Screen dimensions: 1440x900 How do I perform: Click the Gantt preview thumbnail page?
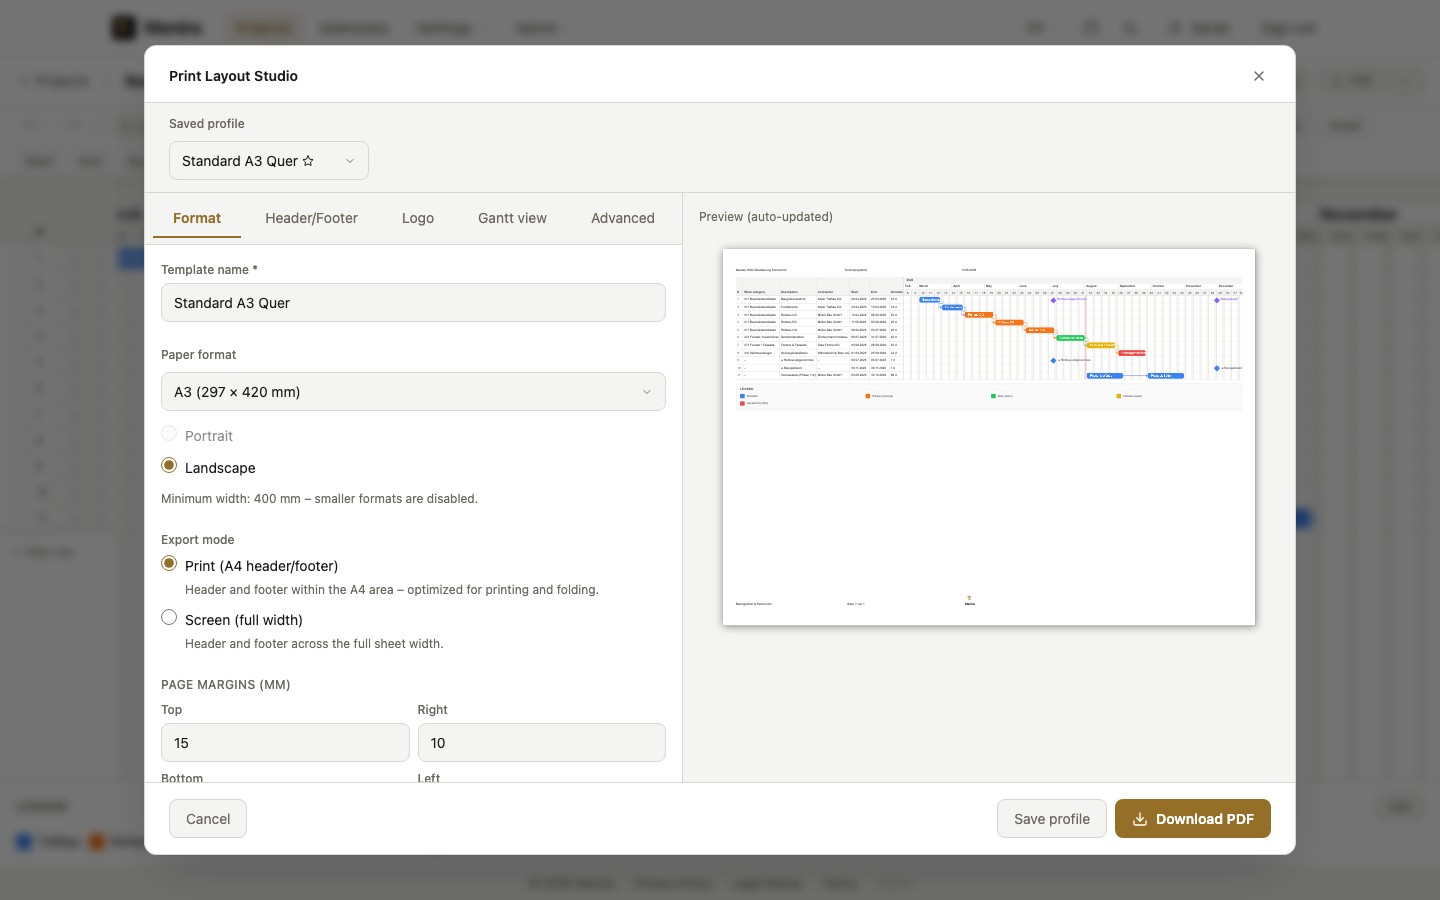pos(989,437)
